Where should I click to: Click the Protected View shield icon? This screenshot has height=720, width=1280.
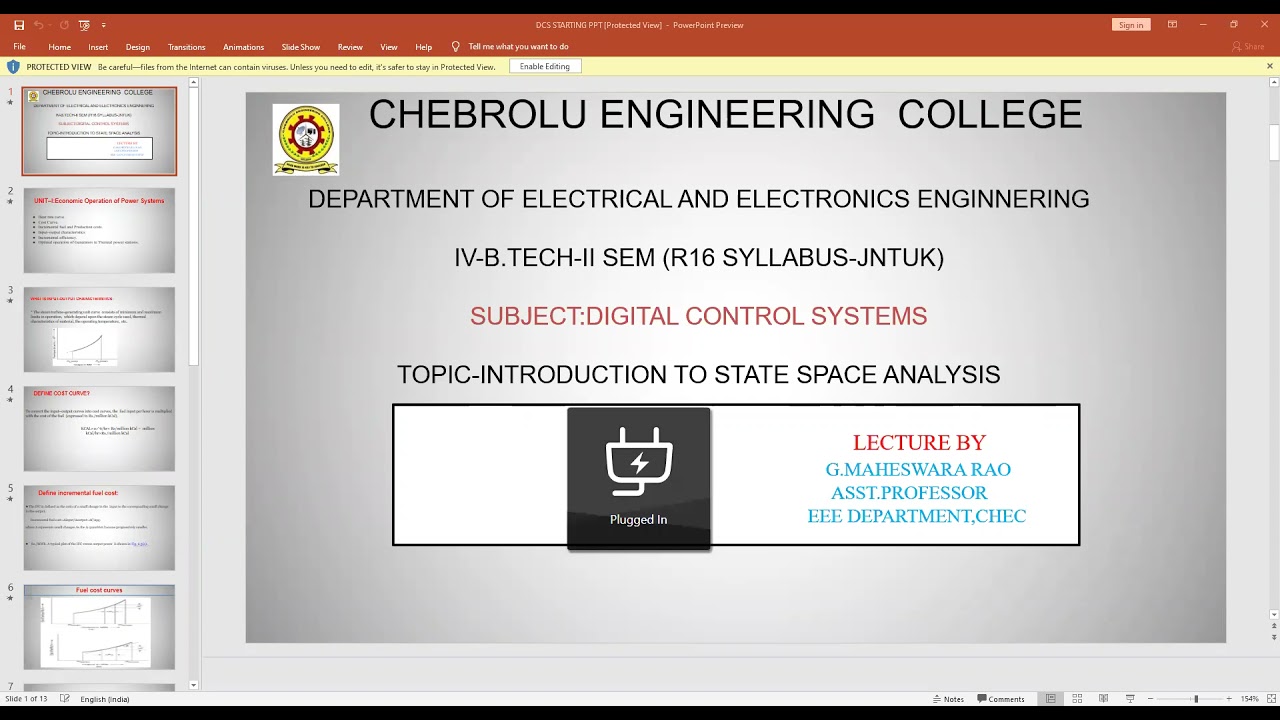(x=13, y=67)
